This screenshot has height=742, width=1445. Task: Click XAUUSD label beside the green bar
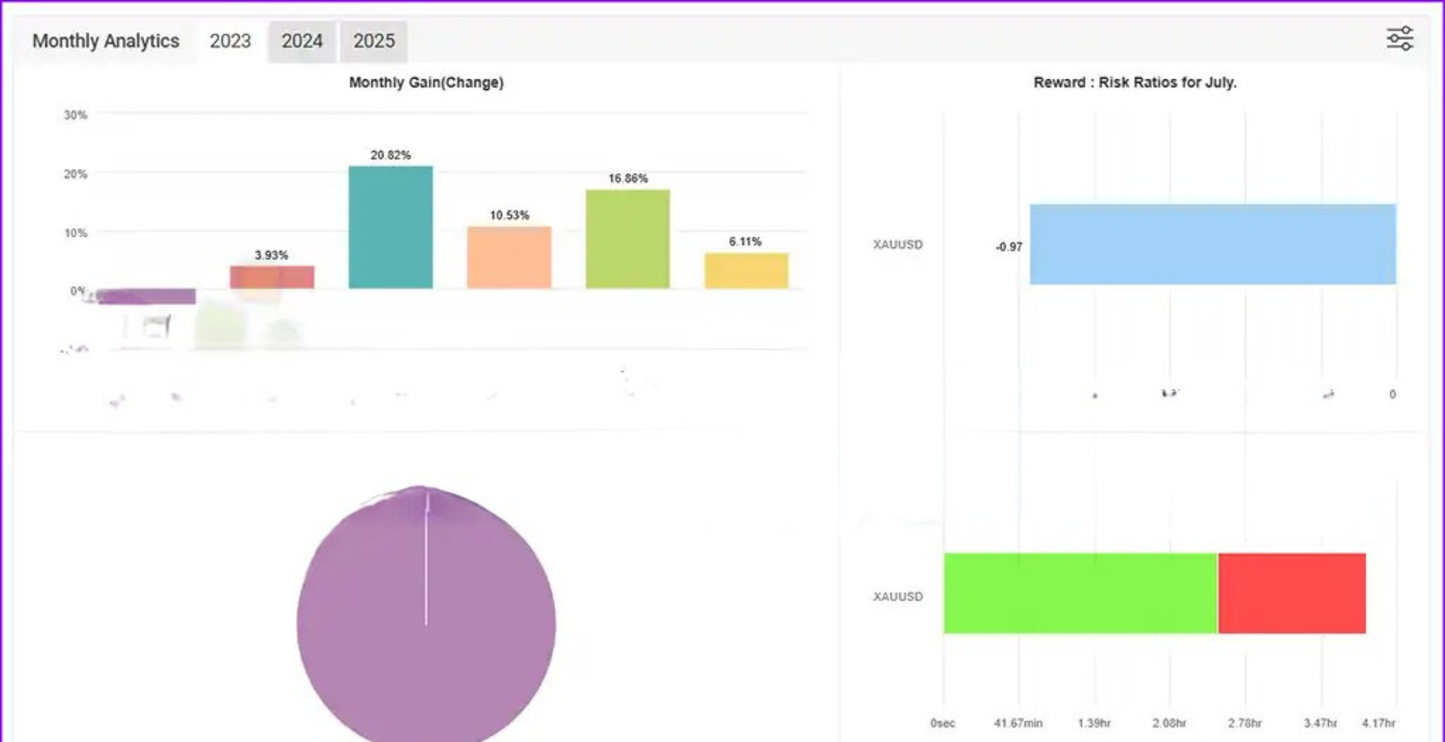click(x=897, y=597)
